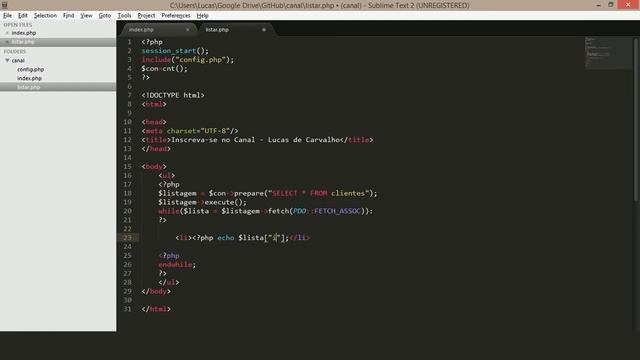Open the Help menu
Viewport: 640px width, 360px height.
point(202,16)
